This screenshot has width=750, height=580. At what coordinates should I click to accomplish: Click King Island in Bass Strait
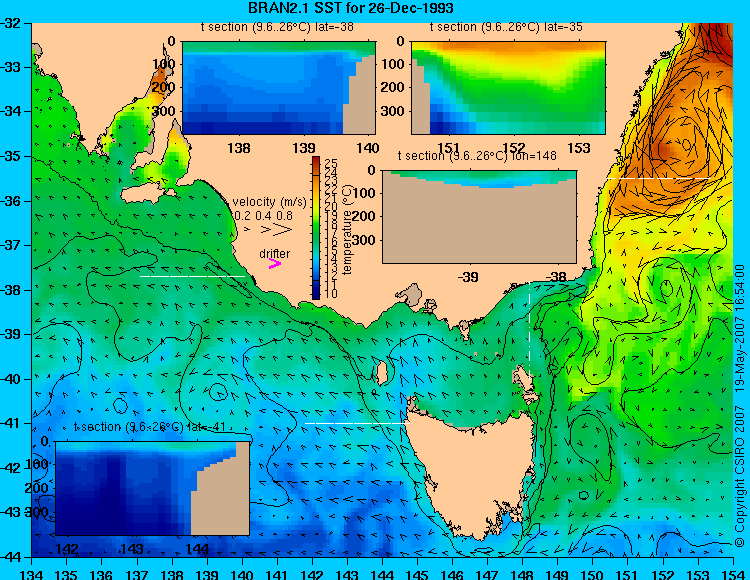[x=381, y=373]
